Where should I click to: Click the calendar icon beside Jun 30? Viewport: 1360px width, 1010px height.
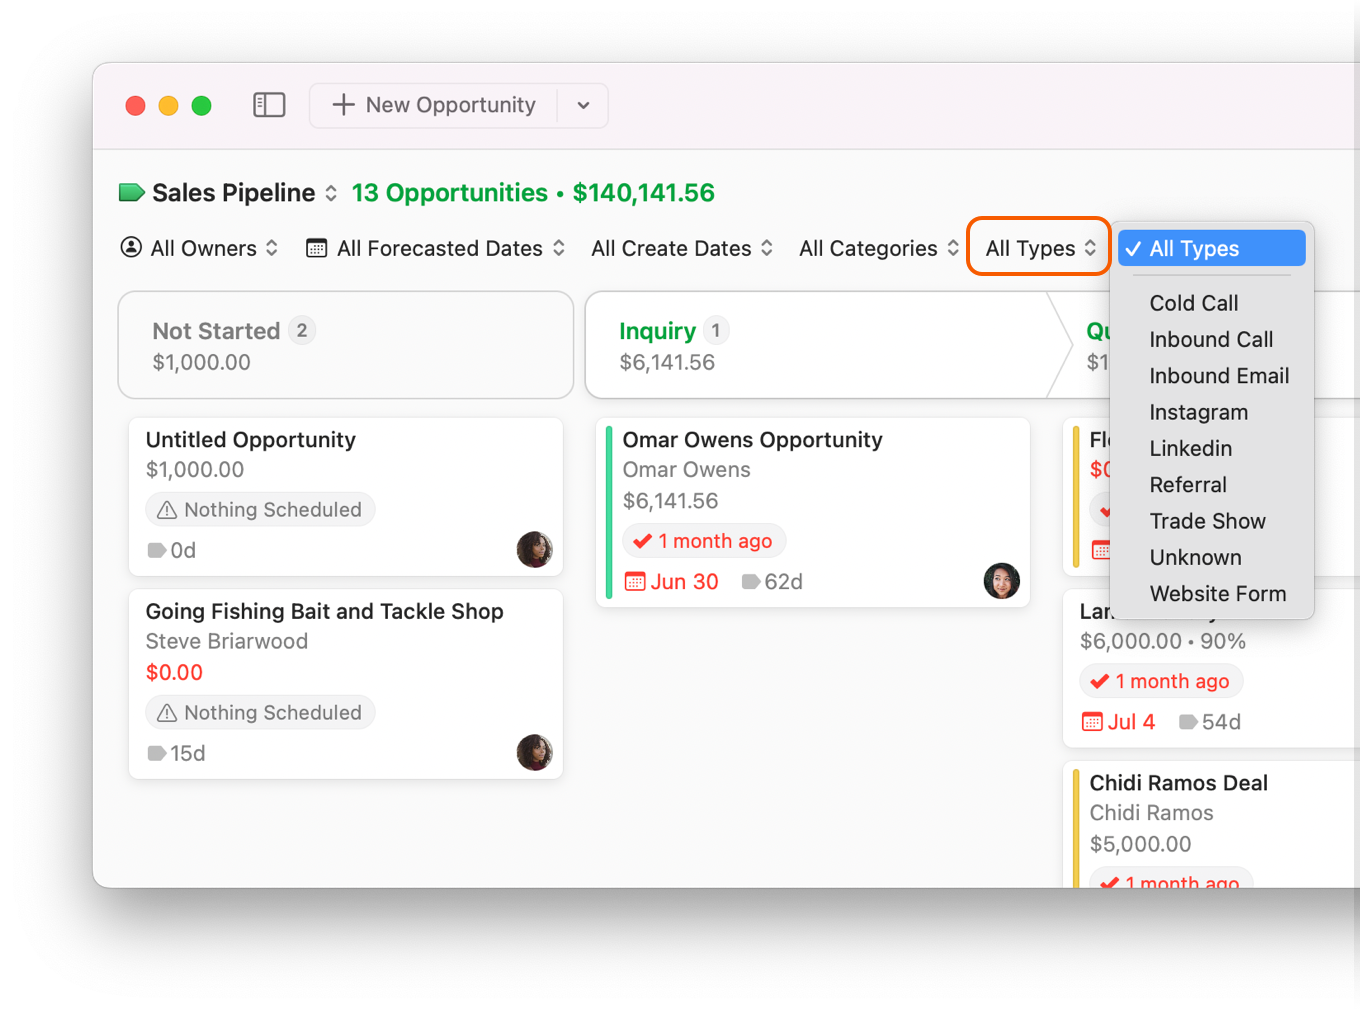click(637, 581)
